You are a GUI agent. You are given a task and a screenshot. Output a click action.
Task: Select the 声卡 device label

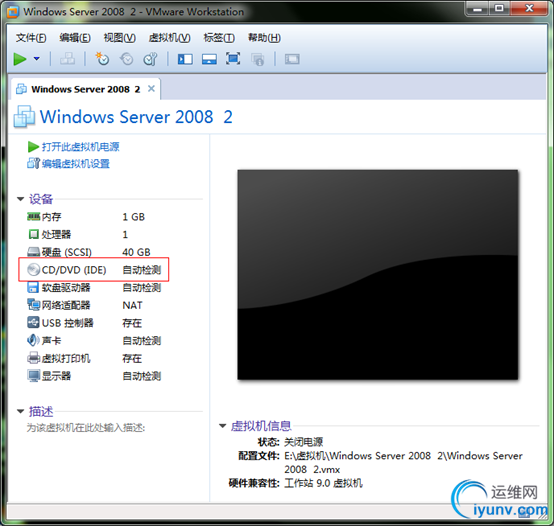point(51,341)
